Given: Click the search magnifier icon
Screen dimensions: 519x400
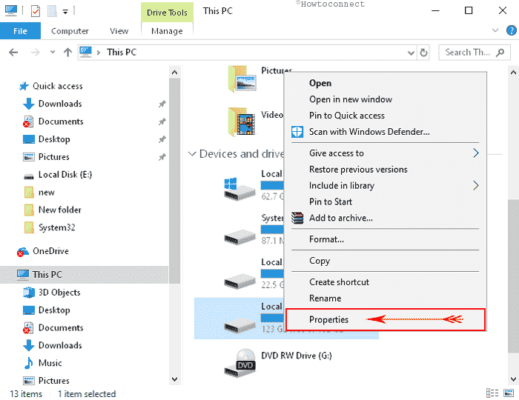Looking at the screenshot, I should 500,52.
